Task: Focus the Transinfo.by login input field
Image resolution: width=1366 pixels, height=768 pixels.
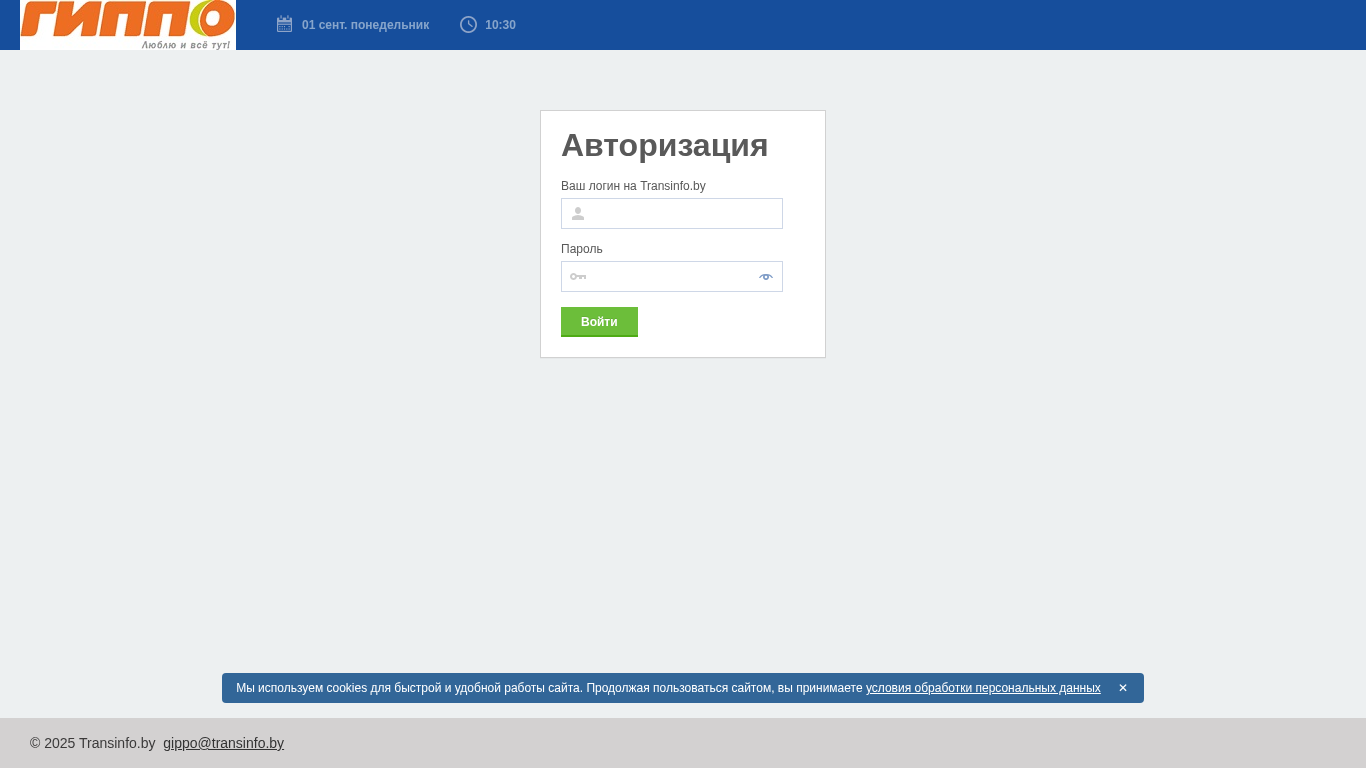Action: pyautogui.click(x=672, y=213)
